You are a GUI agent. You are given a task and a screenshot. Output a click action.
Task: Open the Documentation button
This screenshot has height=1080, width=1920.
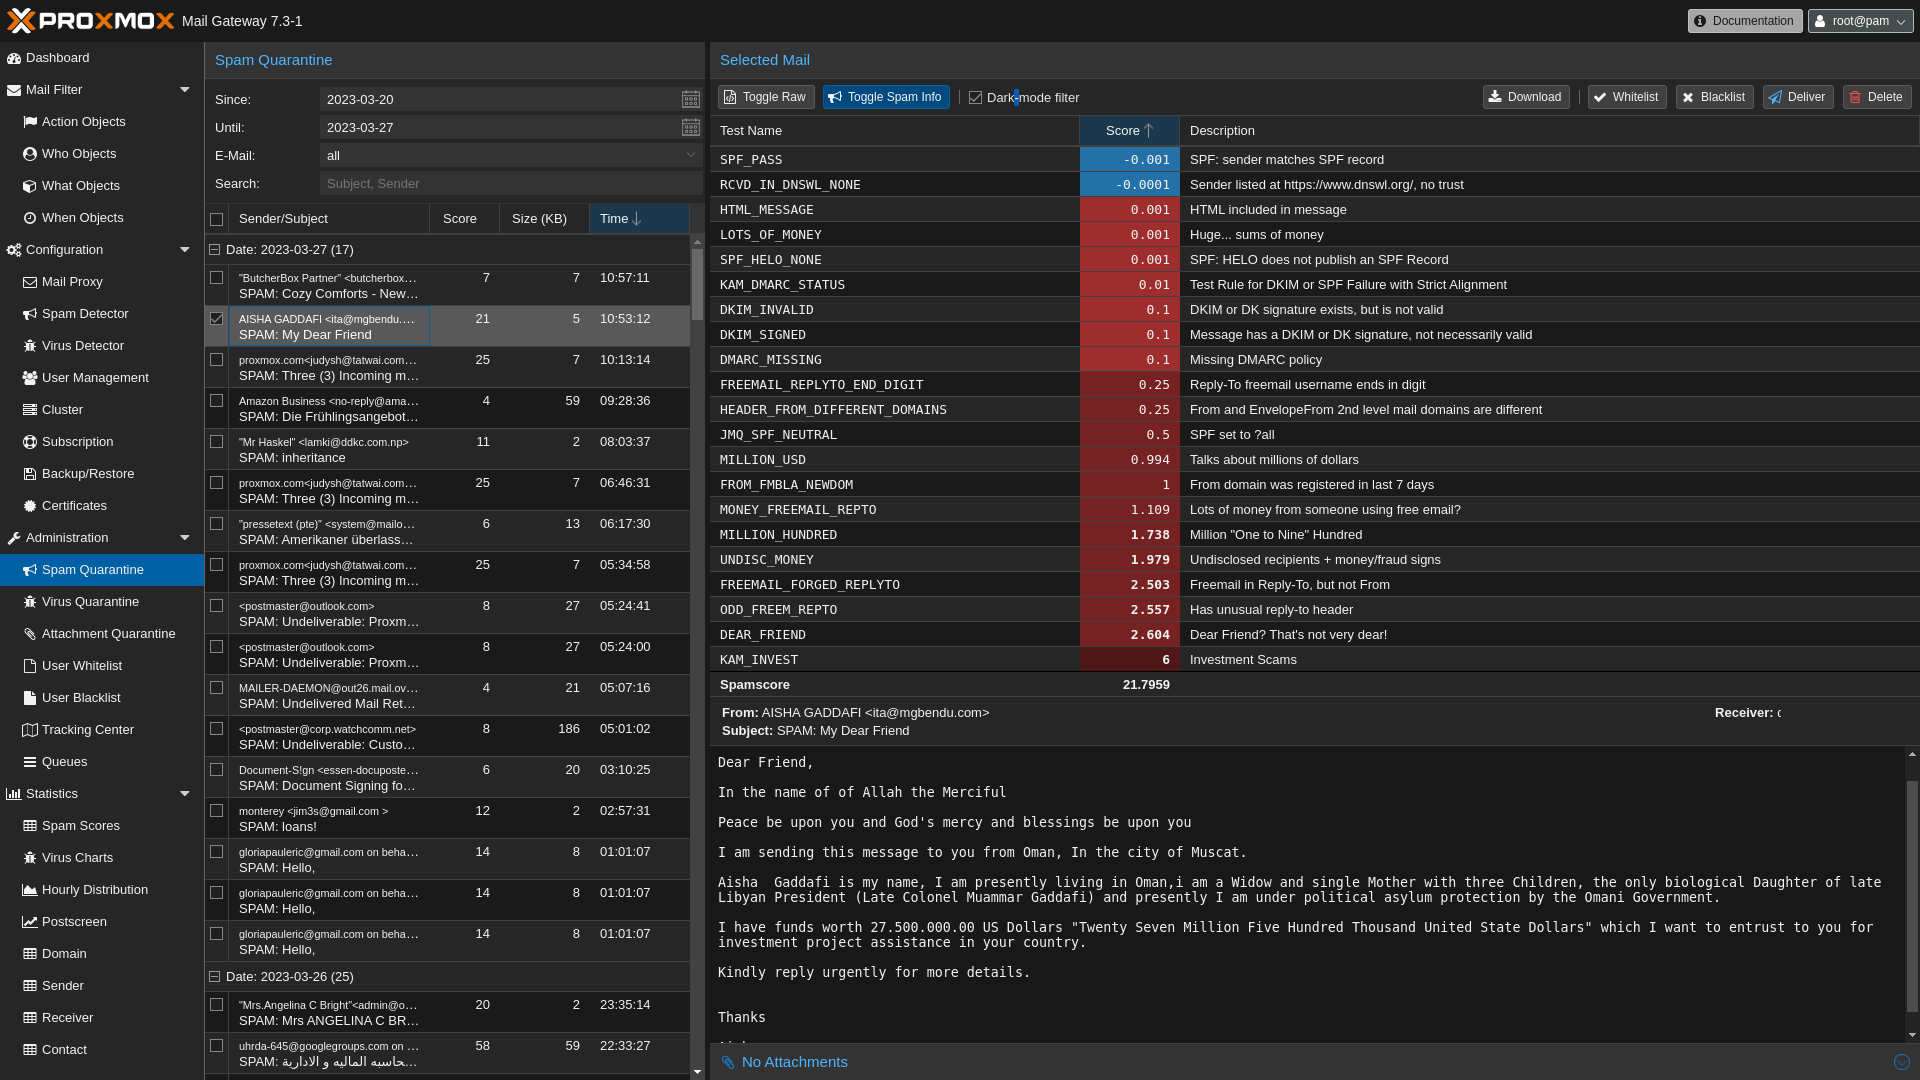coord(1744,21)
